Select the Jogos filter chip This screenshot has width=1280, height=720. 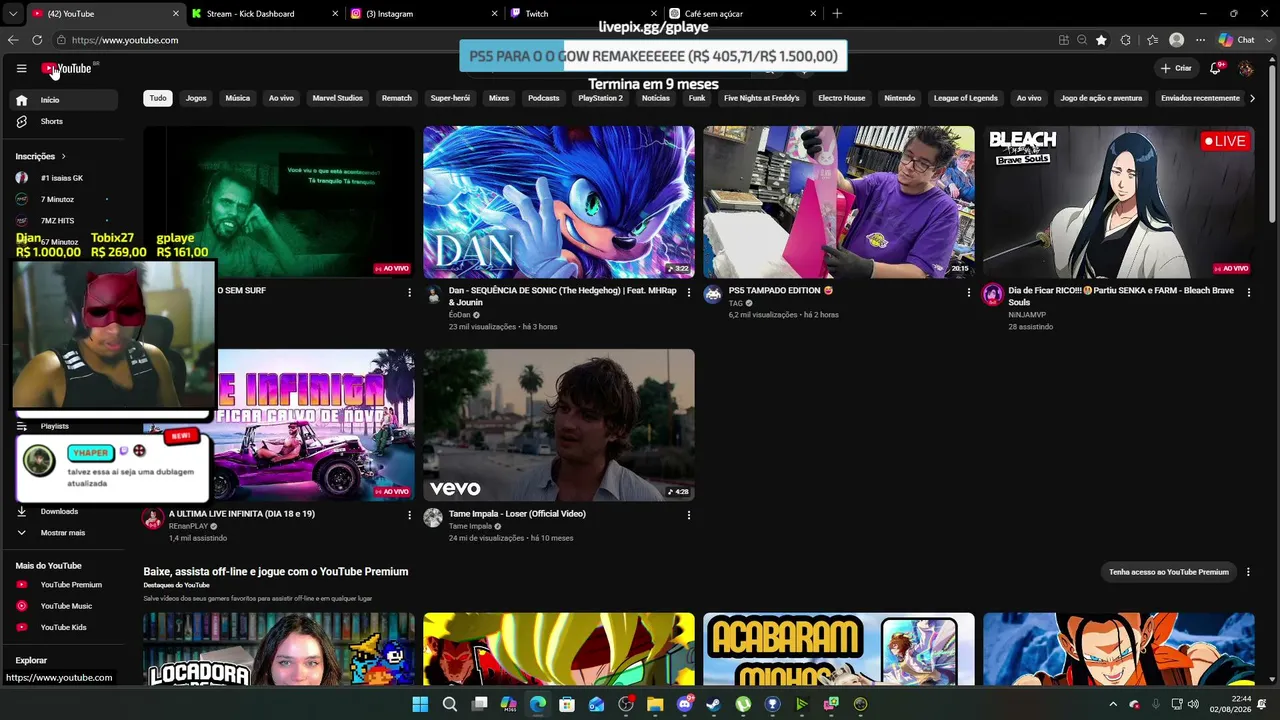click(x=196, y=98)
